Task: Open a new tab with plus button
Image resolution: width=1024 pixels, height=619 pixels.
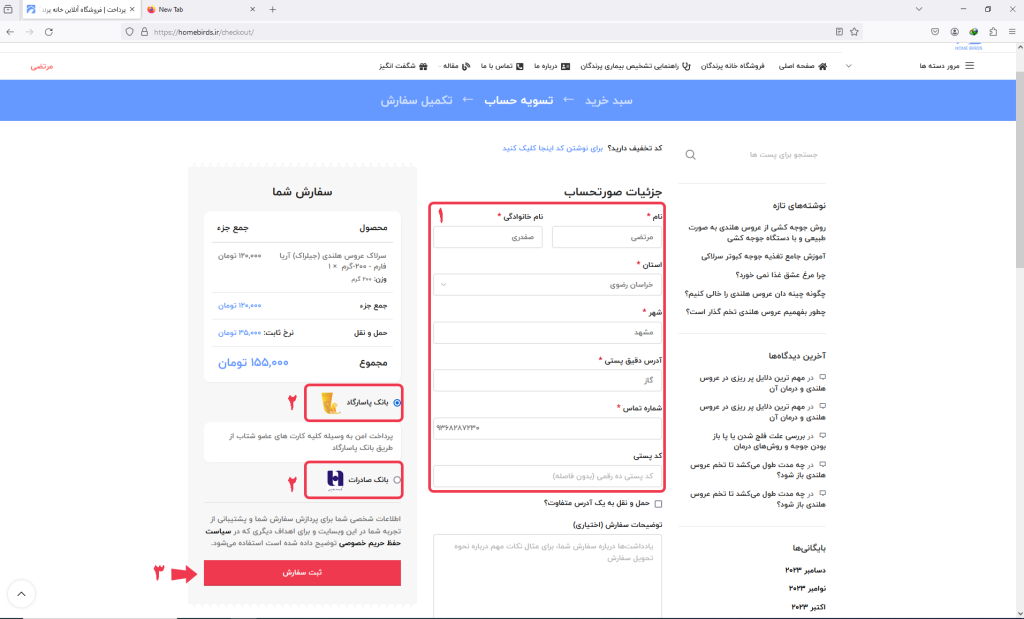Action: click(x=273, y=9)
